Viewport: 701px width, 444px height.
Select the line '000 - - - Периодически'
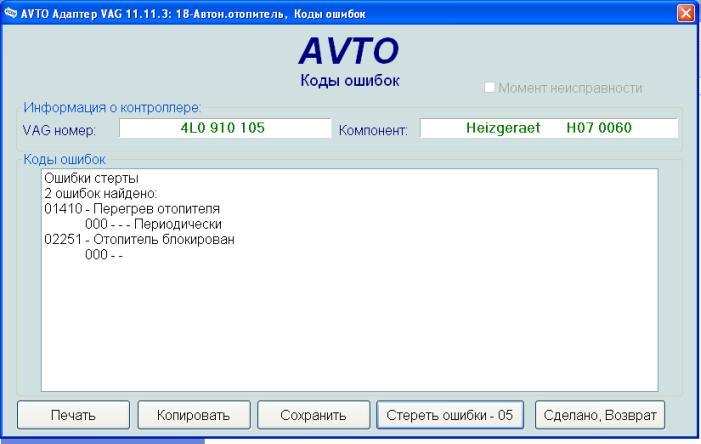click(153, 224)
